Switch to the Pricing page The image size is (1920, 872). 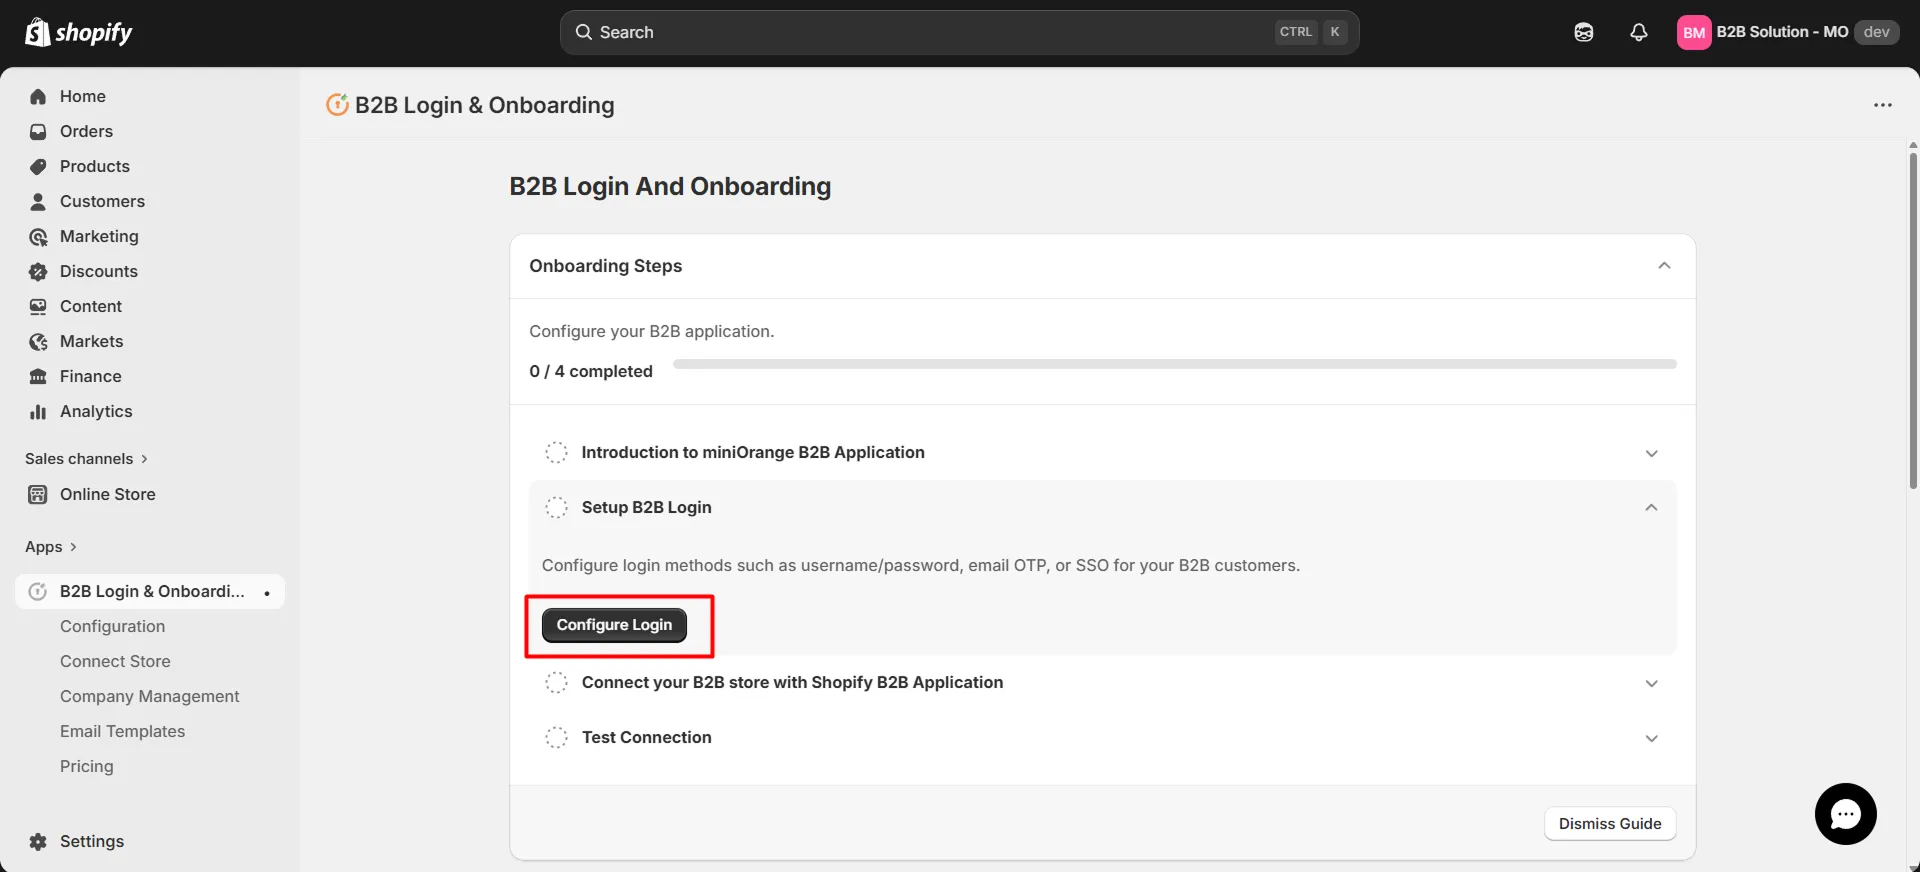click(86, 766)
